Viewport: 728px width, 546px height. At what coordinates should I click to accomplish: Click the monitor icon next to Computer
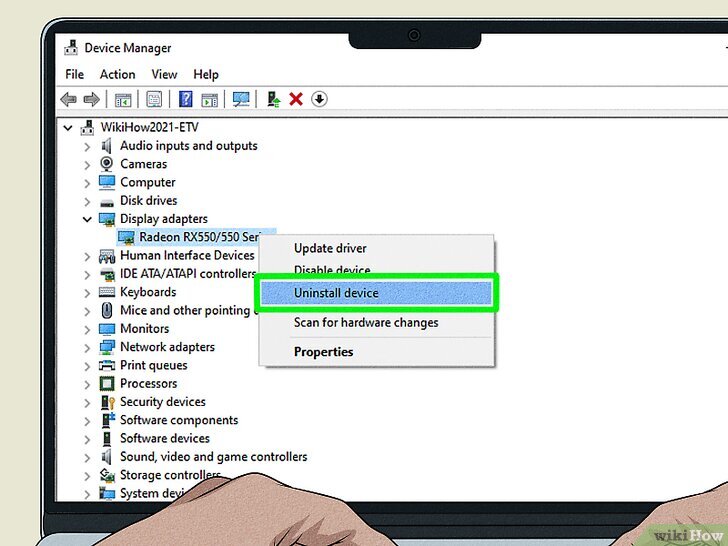[107, 182]
